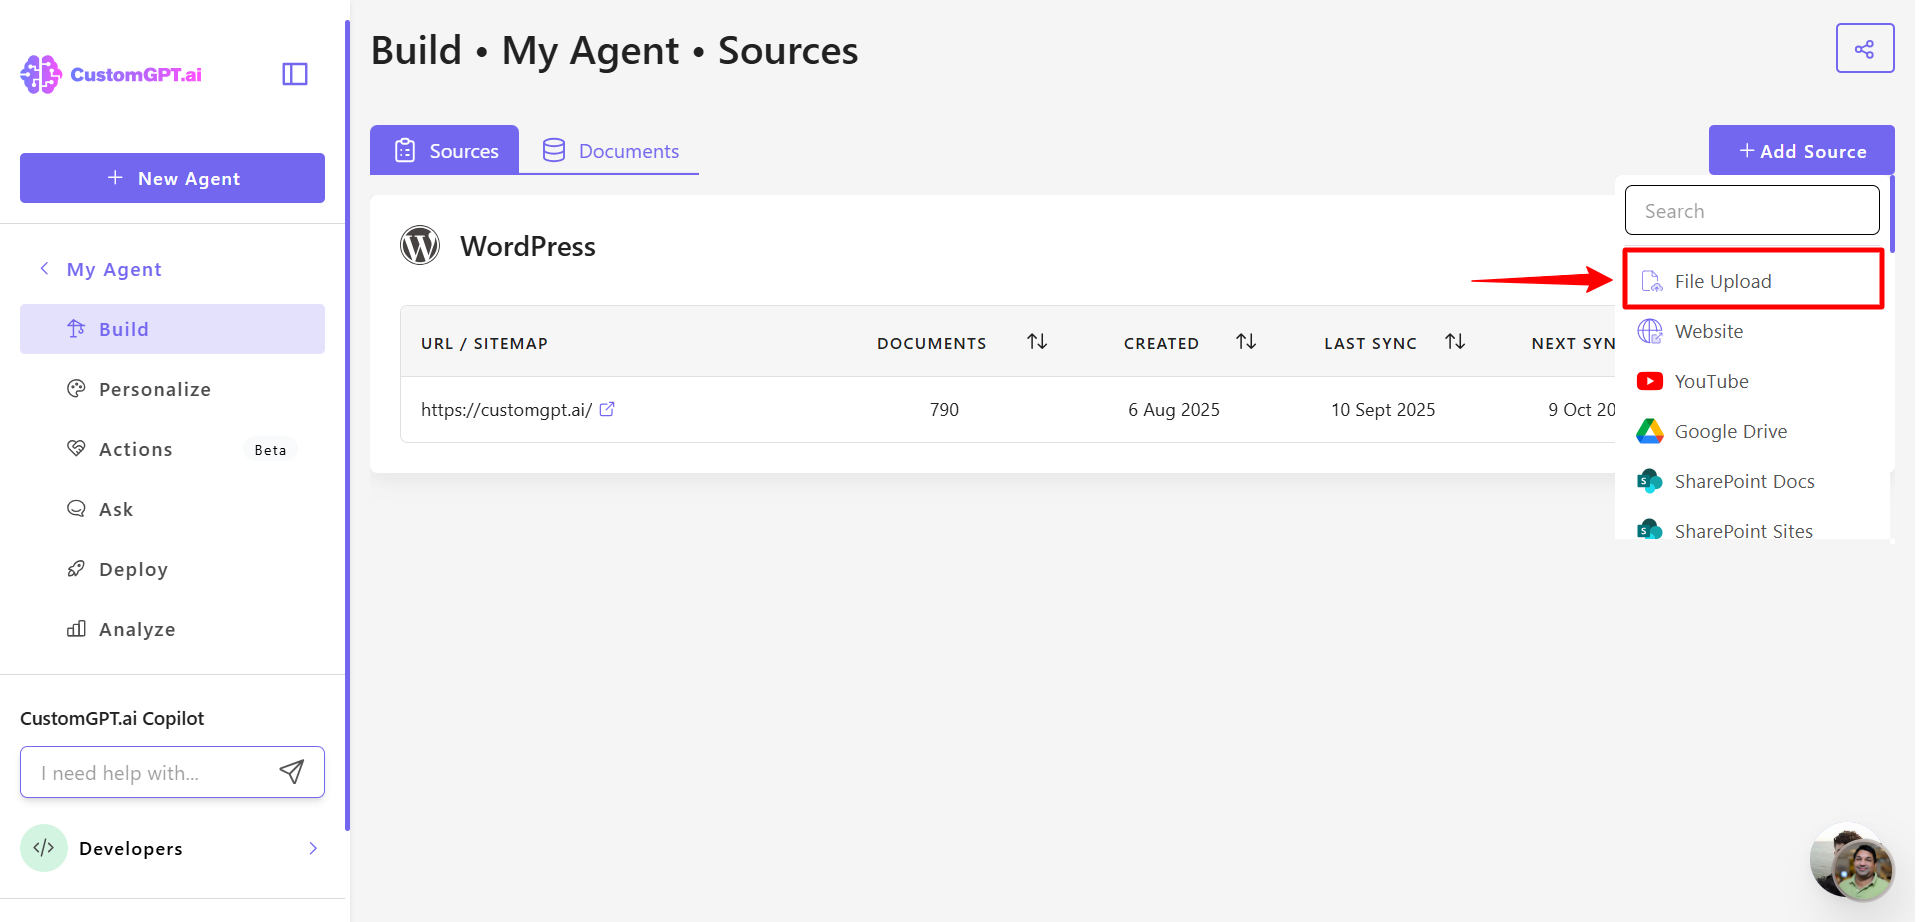Click the Developers code icon

pyautogui.click(x=44, y=848)
